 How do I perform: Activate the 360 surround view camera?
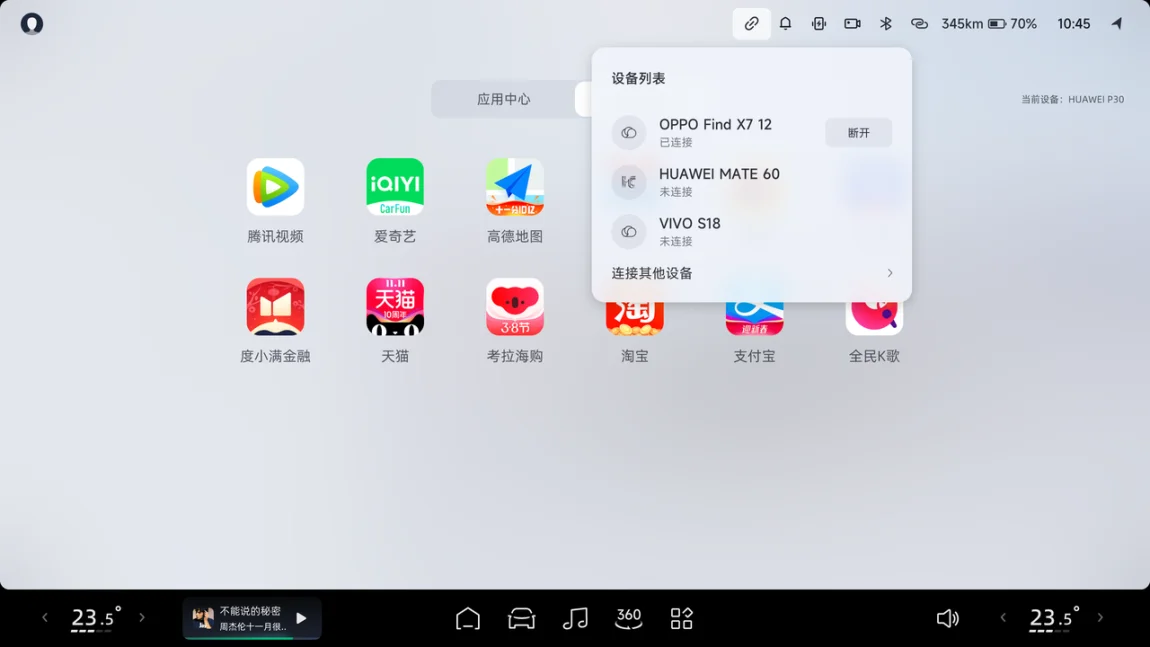pos(629,618)
